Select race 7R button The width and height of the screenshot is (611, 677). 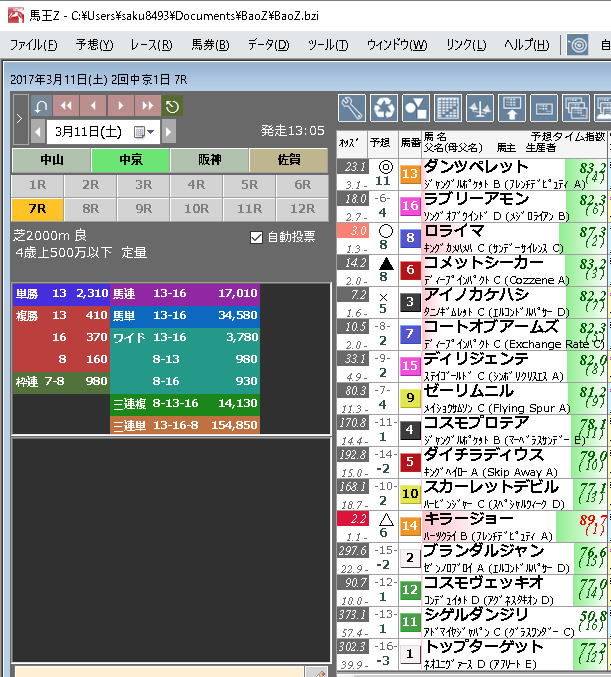click(38, 209)
